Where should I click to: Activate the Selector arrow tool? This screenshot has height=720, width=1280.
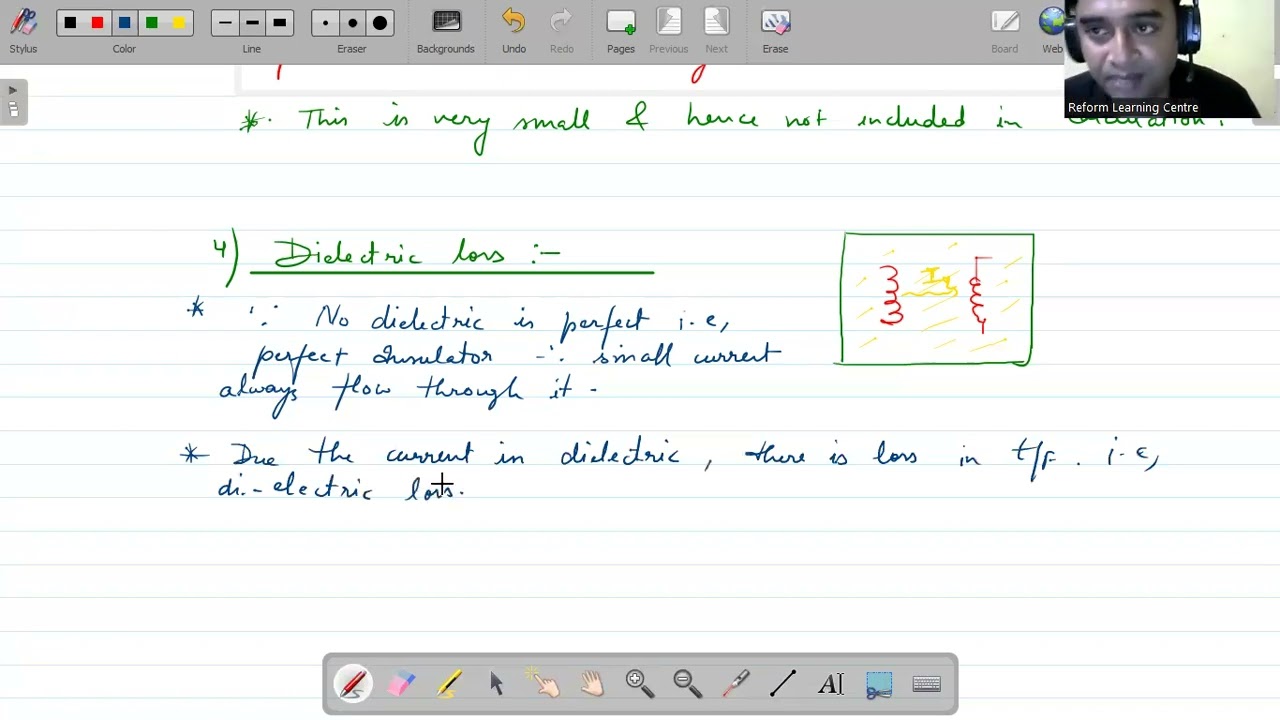pos(497,684)
